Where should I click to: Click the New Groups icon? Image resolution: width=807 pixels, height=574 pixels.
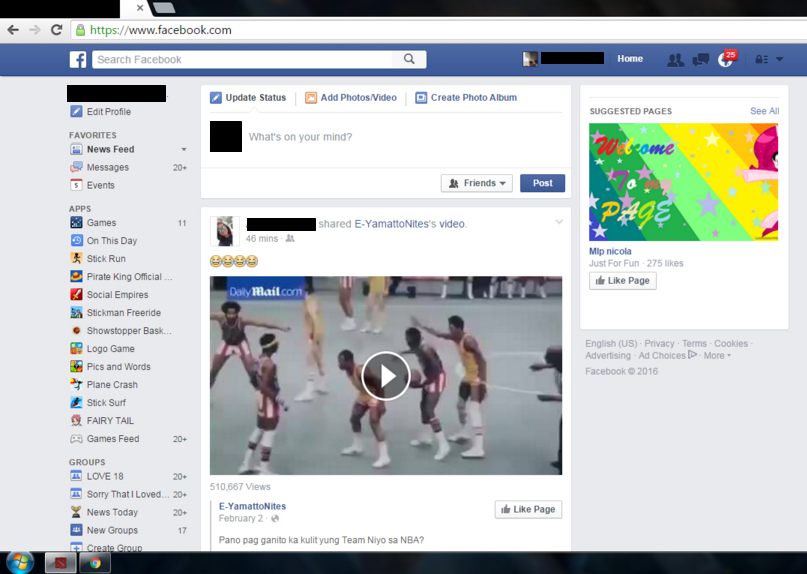76,531
